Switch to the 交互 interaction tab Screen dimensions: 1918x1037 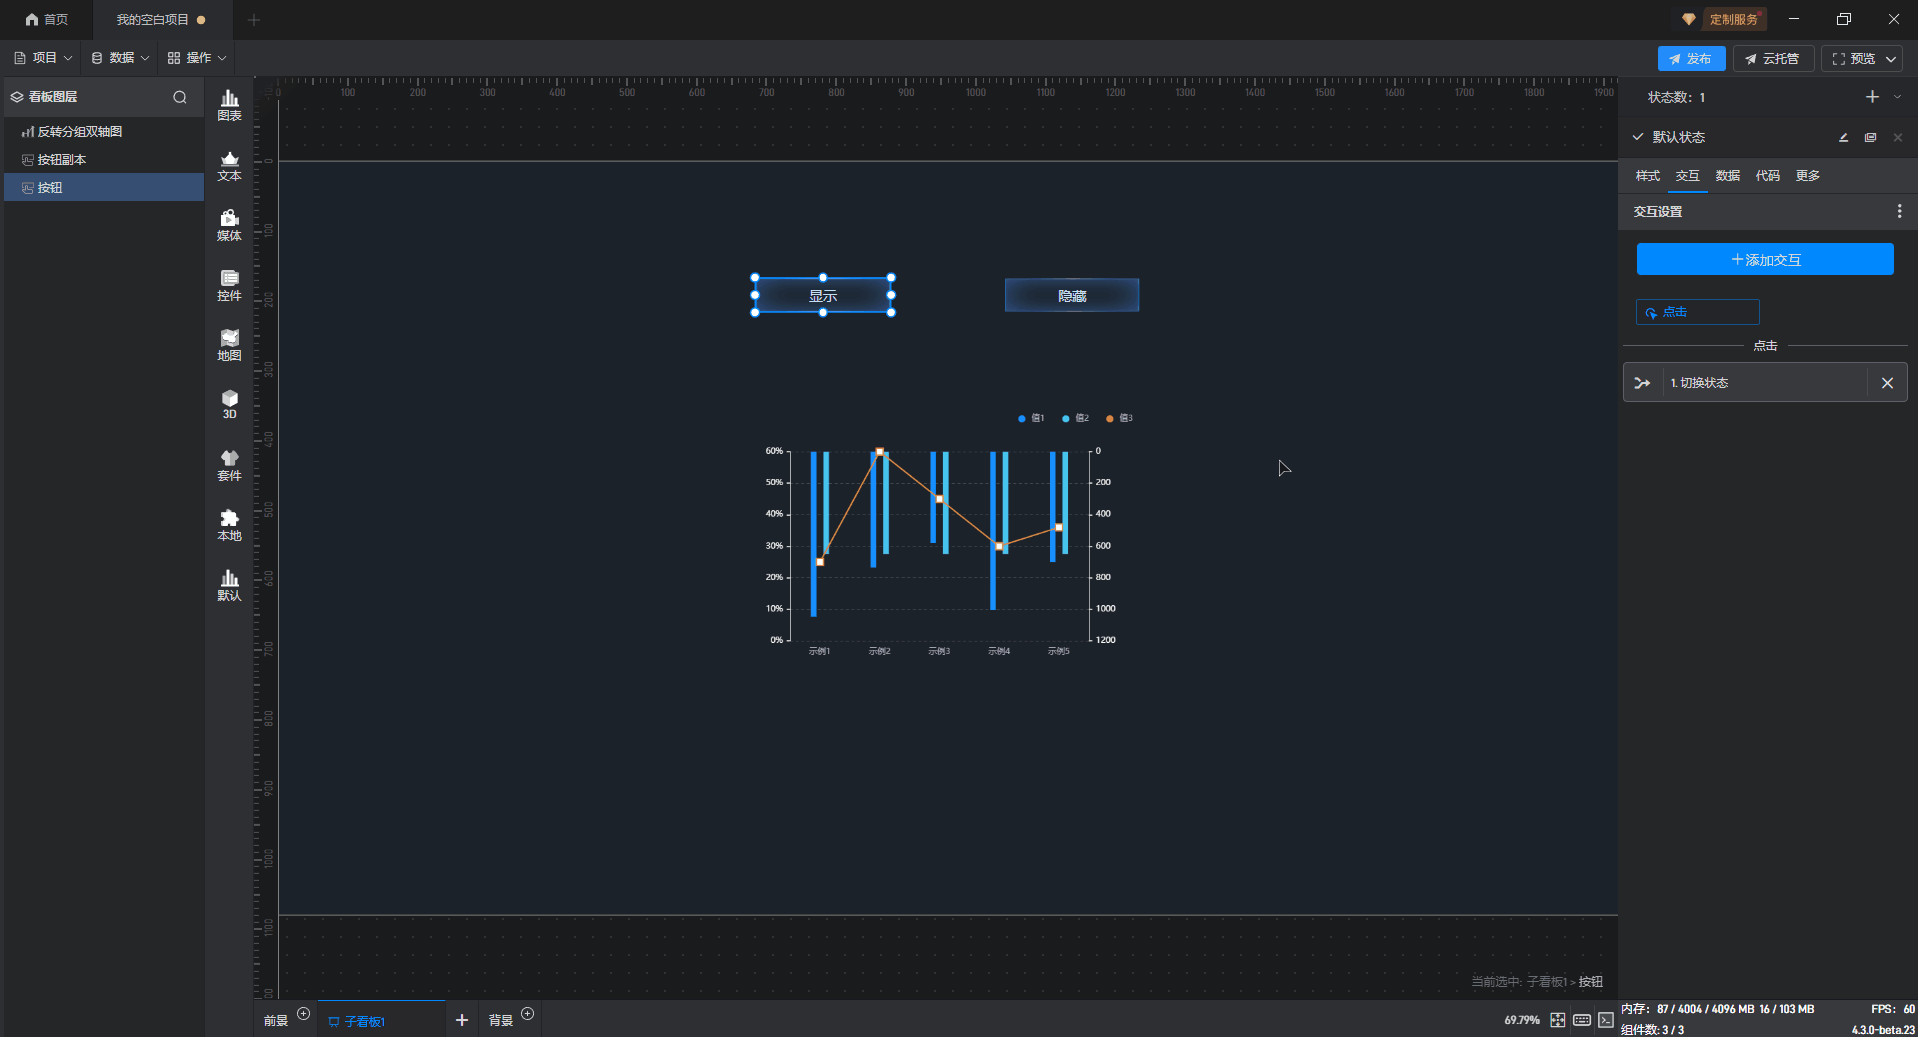(x=1688, y=176)
